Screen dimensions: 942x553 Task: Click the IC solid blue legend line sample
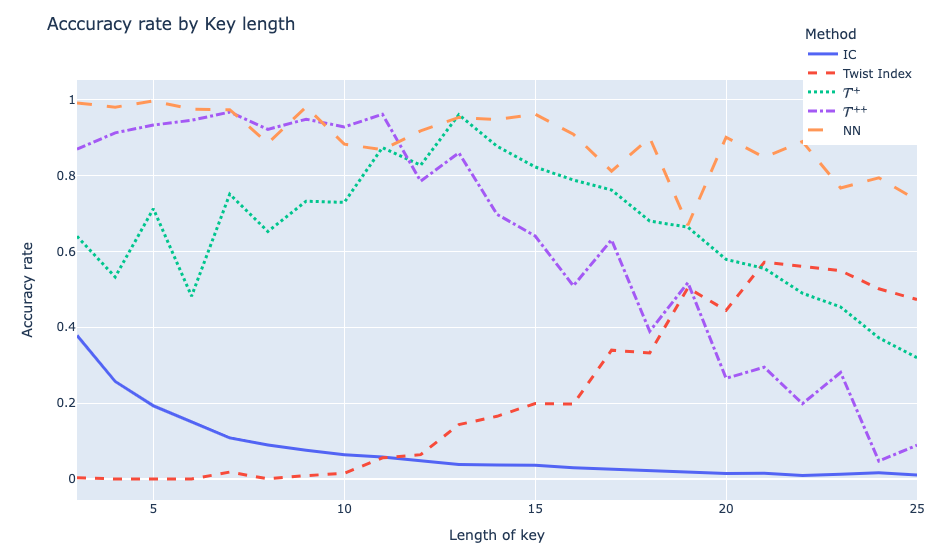pyautogui.click(x=821, y=55)
